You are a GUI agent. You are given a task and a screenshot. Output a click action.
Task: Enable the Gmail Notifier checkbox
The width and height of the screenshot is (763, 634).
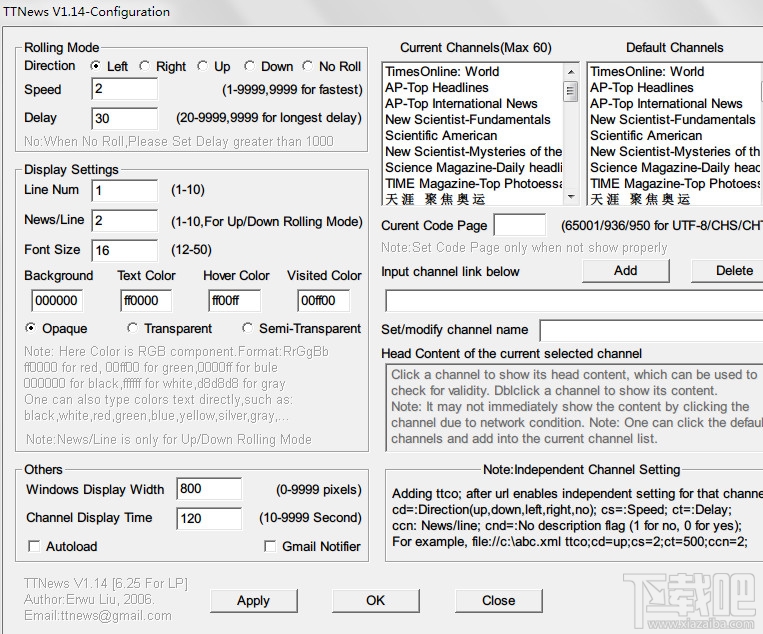(x=270, y=546)
